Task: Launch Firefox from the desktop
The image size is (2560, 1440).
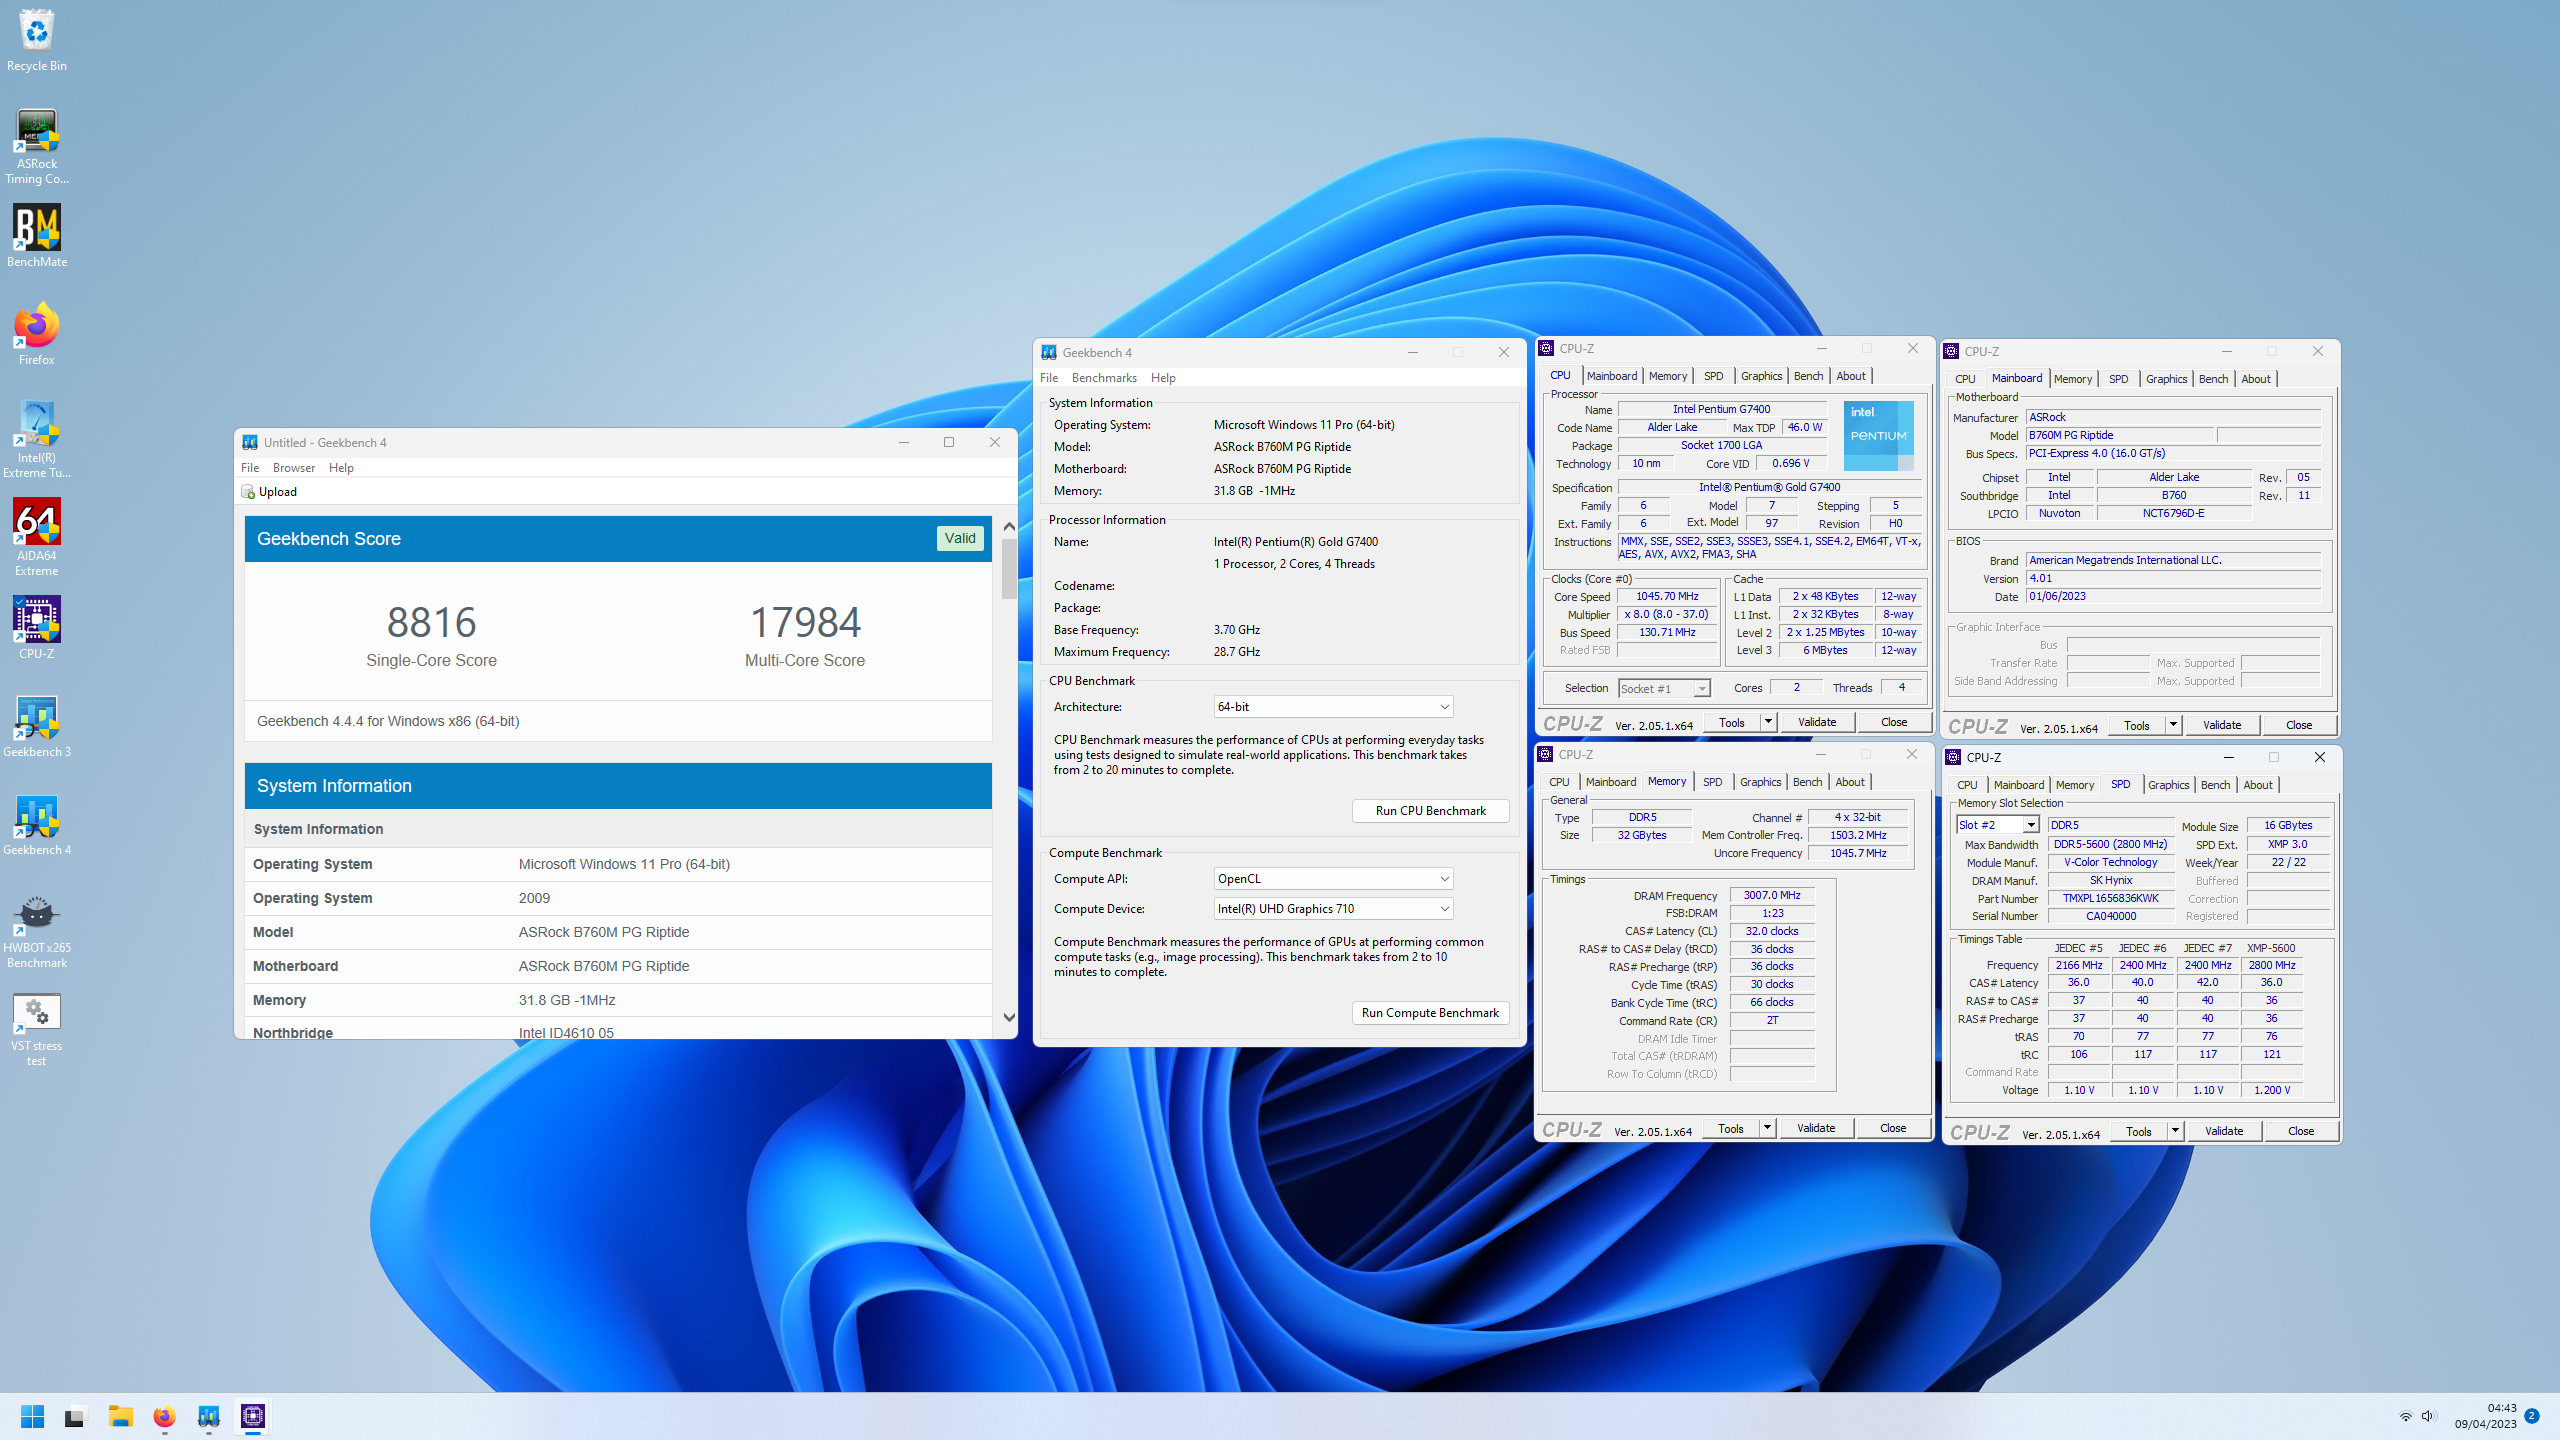Action: [x=37, y=334]
